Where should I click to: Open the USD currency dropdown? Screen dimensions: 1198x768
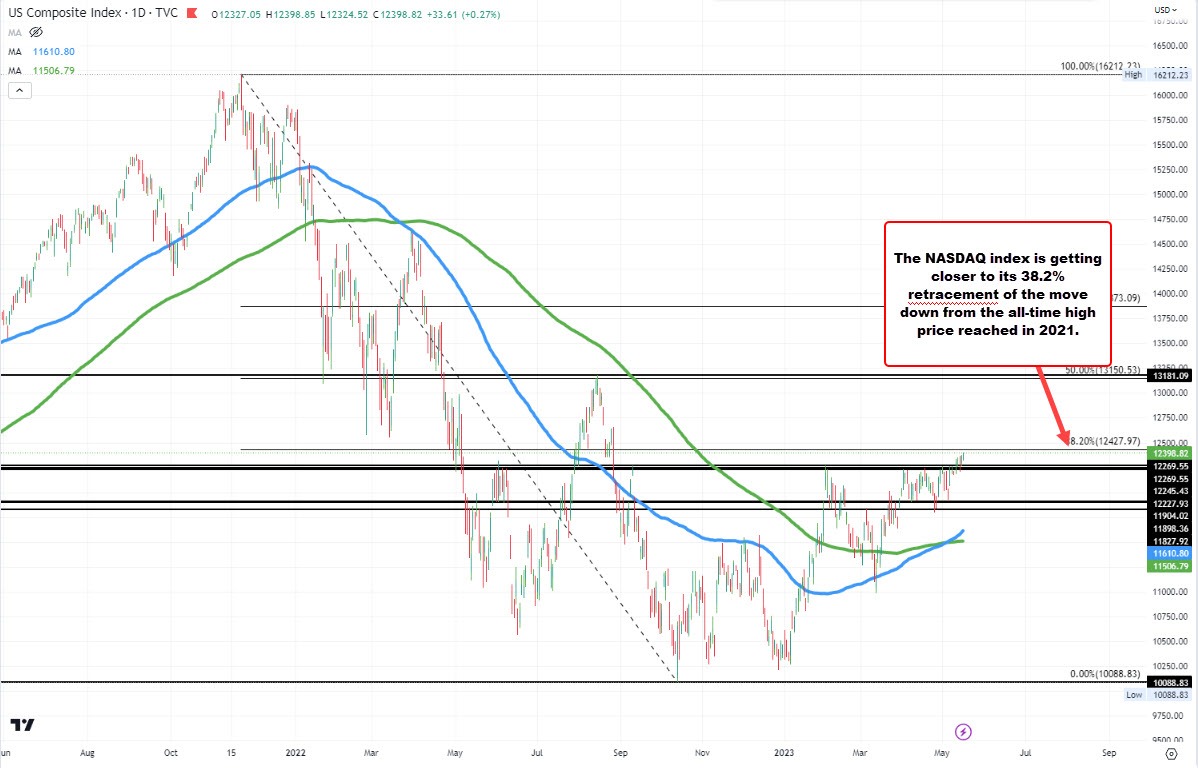[1165, 10]
